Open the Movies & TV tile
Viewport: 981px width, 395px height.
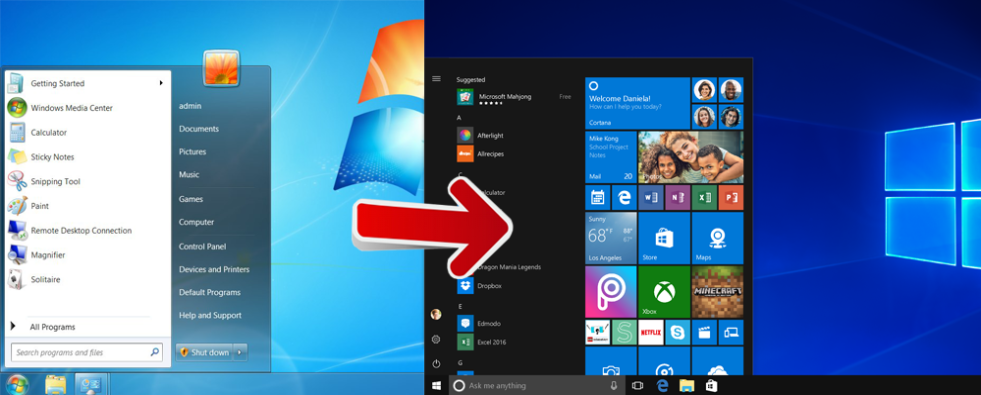pos(704,332)
